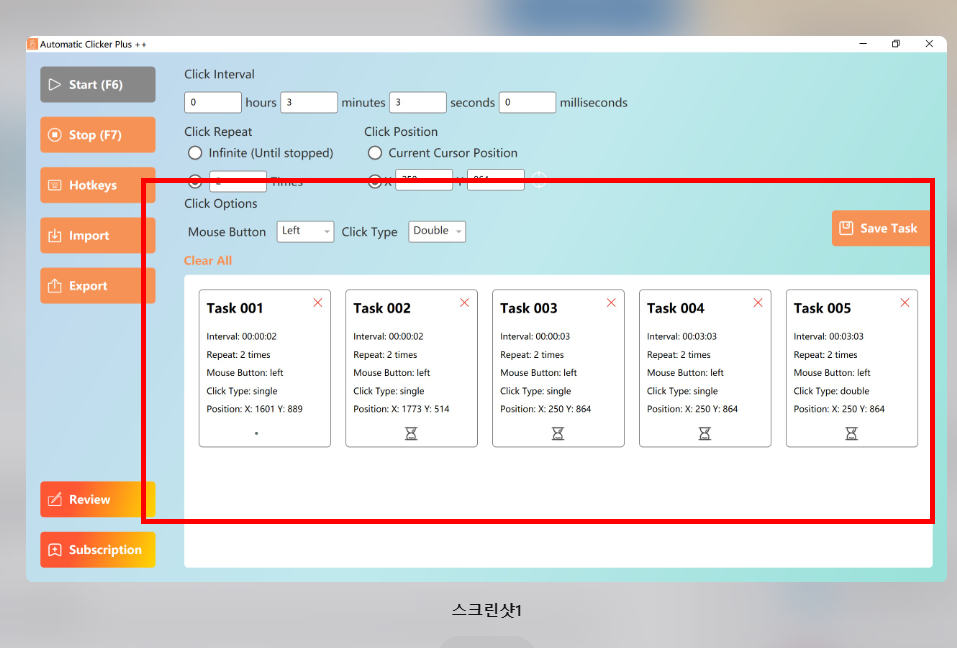
Task: Start the auto clicker with Start (F6)
Action: pos(98,84)
